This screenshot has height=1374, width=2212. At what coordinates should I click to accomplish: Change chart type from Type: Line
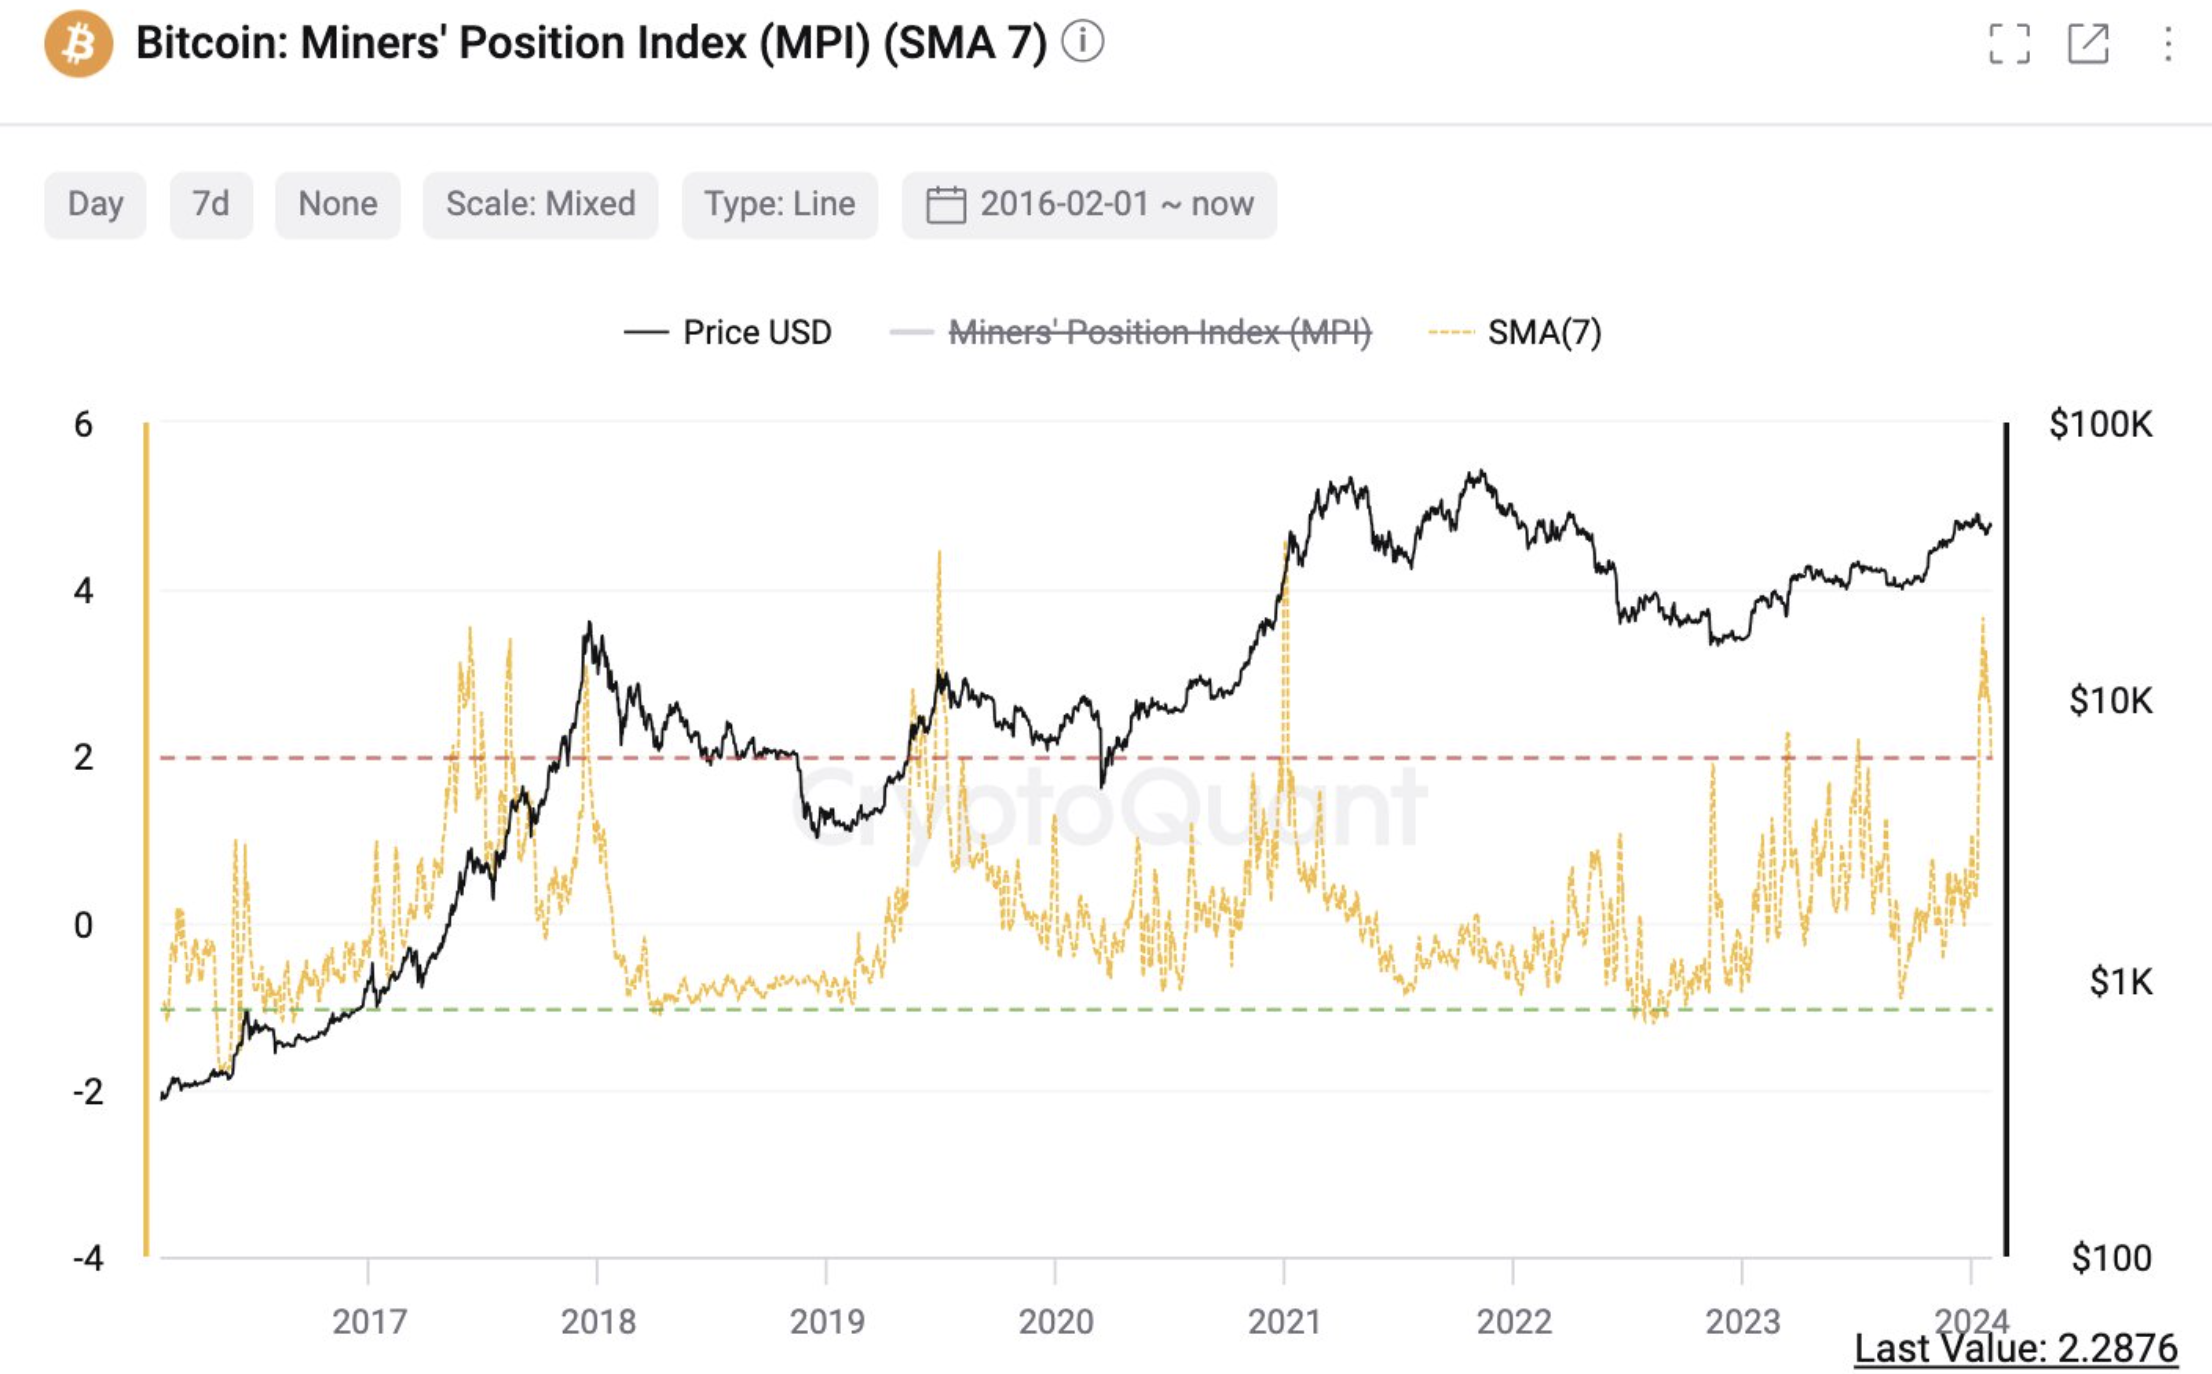779,204
